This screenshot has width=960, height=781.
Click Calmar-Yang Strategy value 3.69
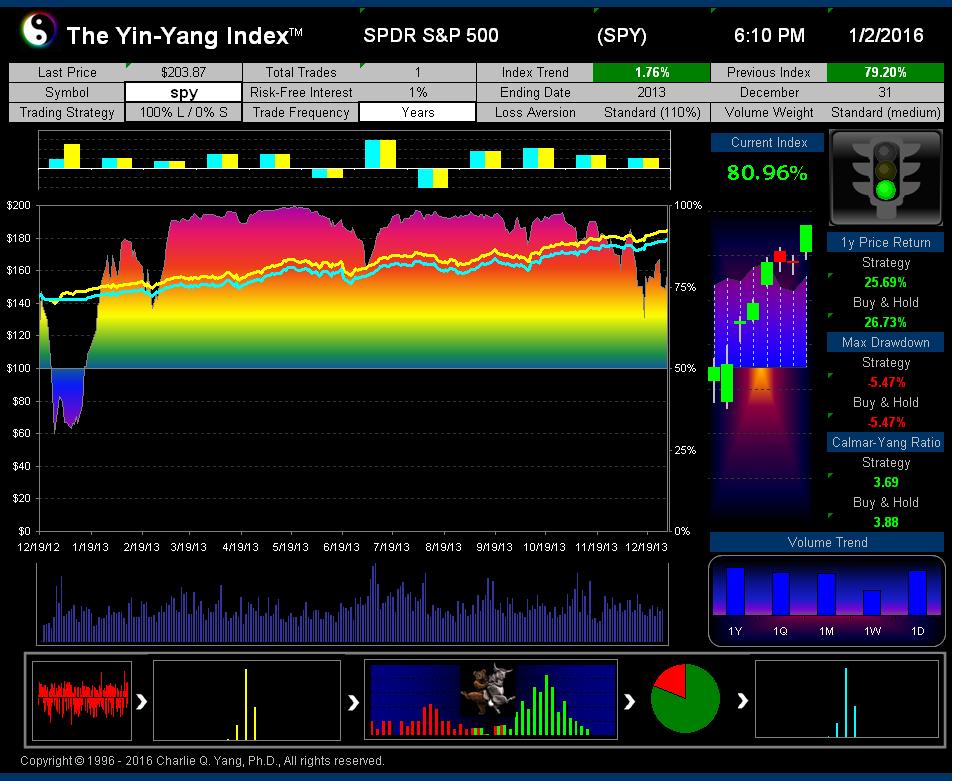coord(885,482)
